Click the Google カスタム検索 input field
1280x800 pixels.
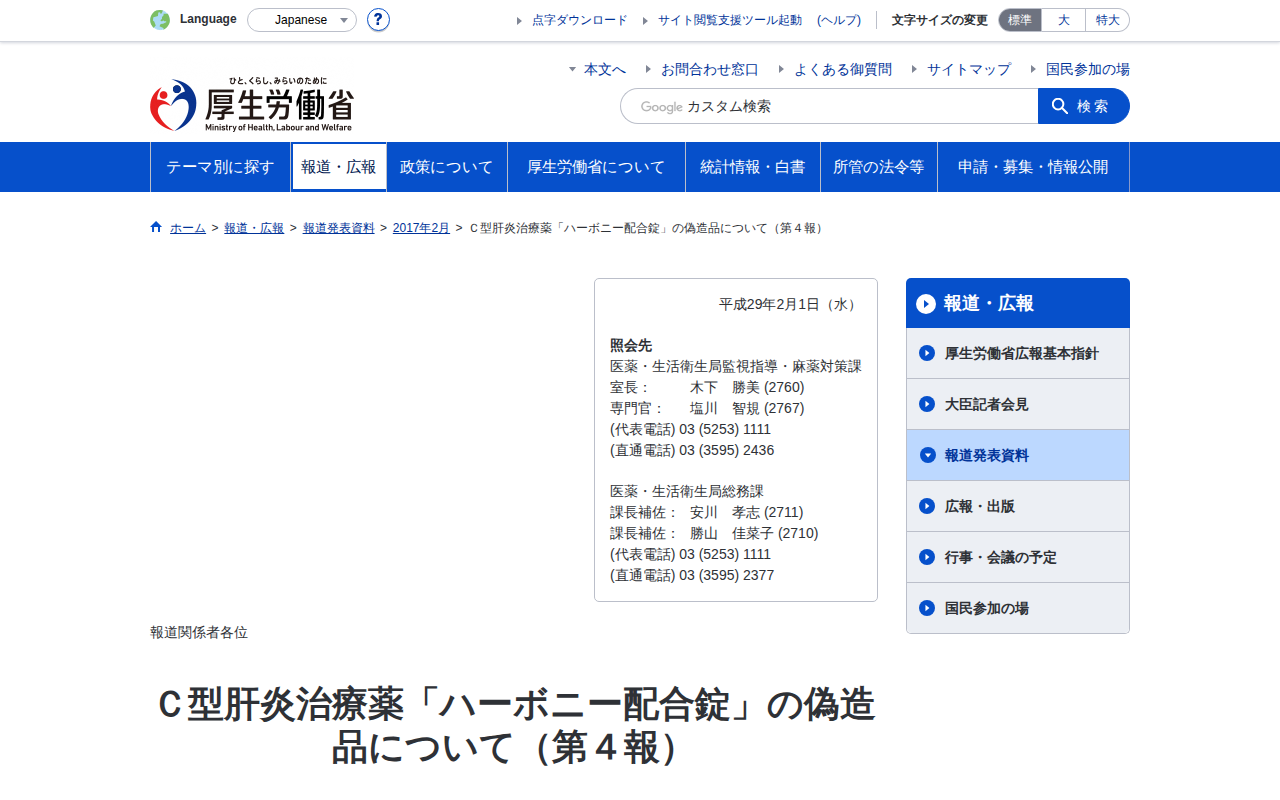pos(829,106)
